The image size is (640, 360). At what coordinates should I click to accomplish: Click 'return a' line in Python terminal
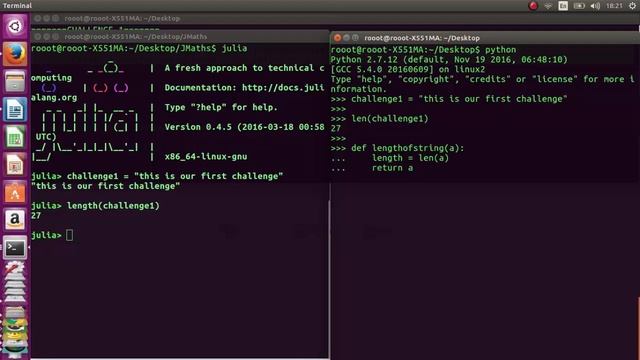[392, 168]
